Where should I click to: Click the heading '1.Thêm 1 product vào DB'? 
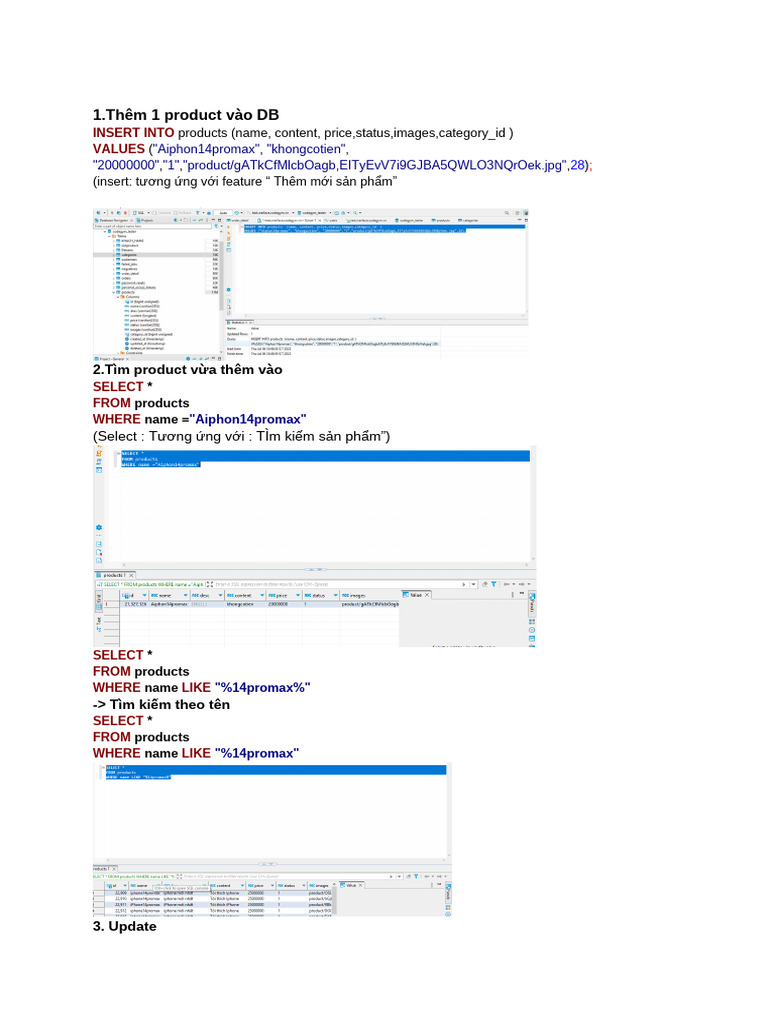click(x=185, y=115)
